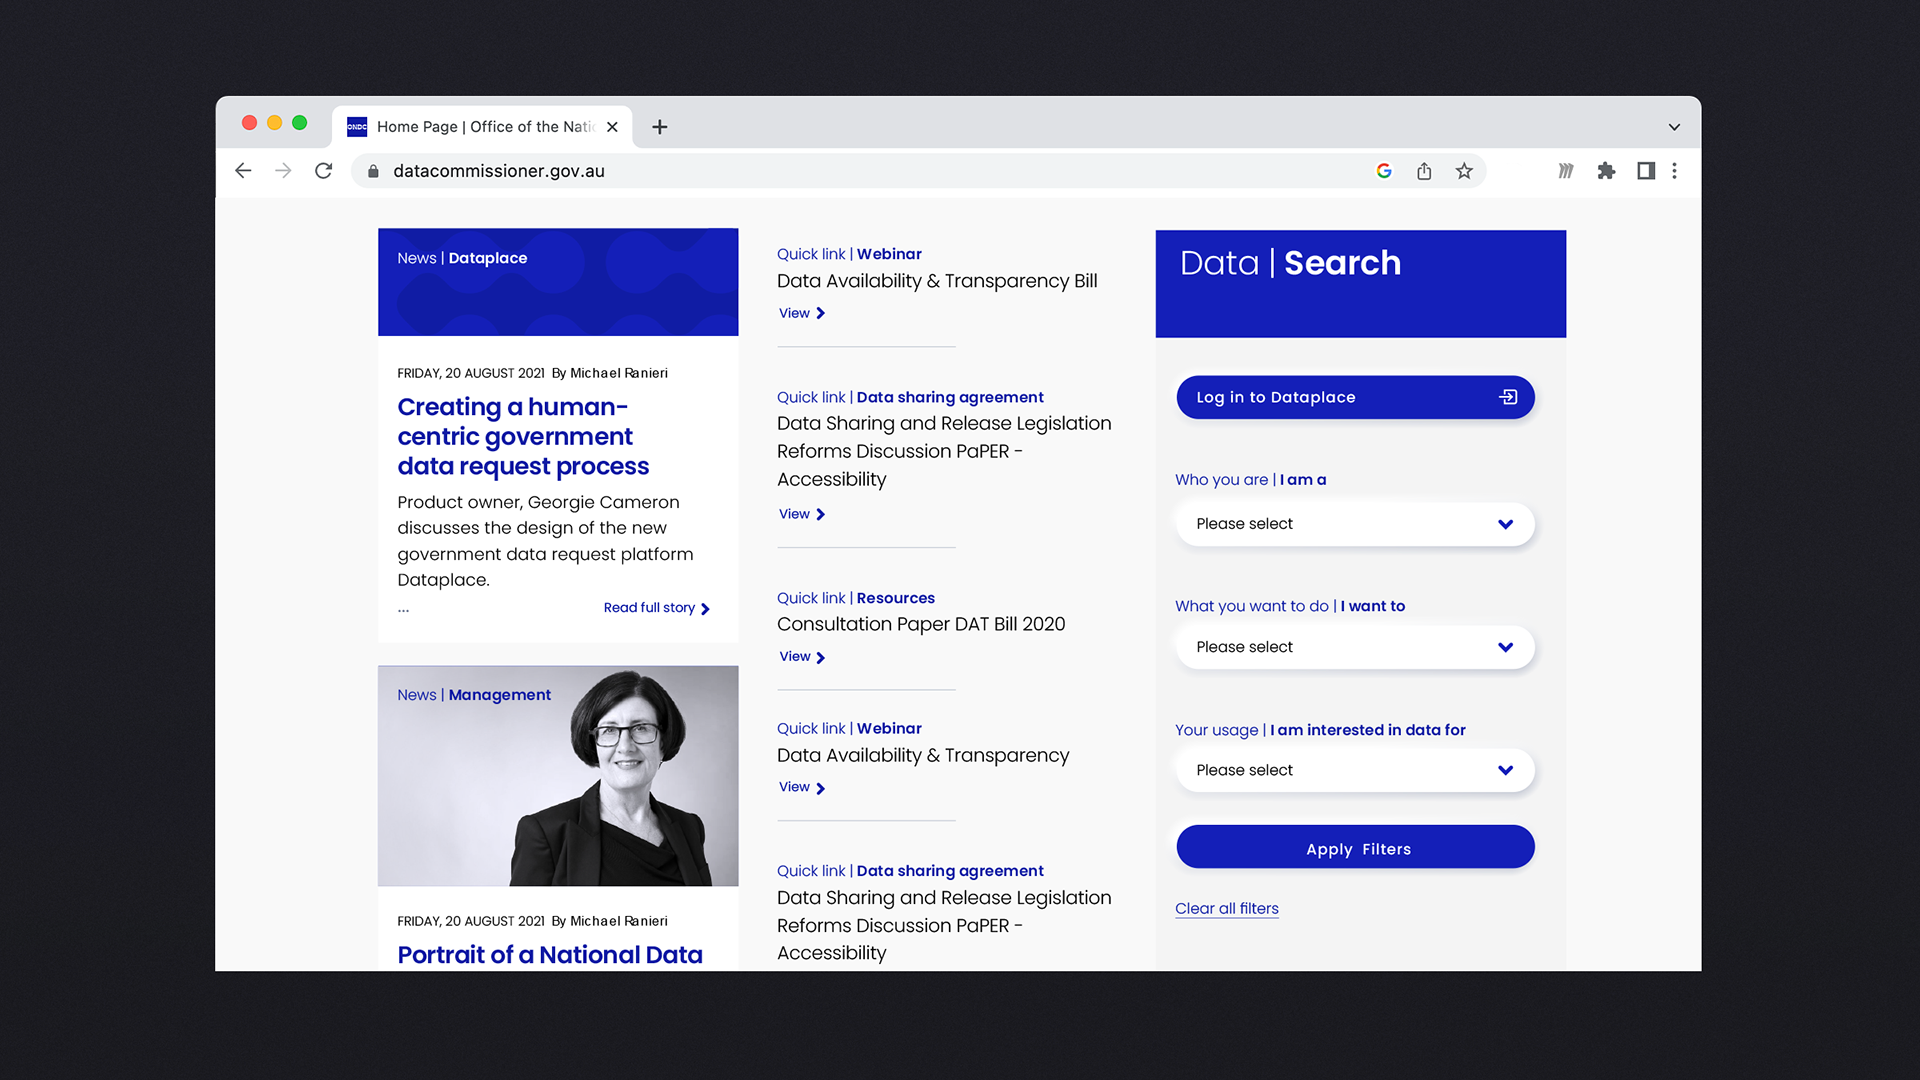
Task: Expand the 'I am a' dropdown
Action: point(1354,524)
